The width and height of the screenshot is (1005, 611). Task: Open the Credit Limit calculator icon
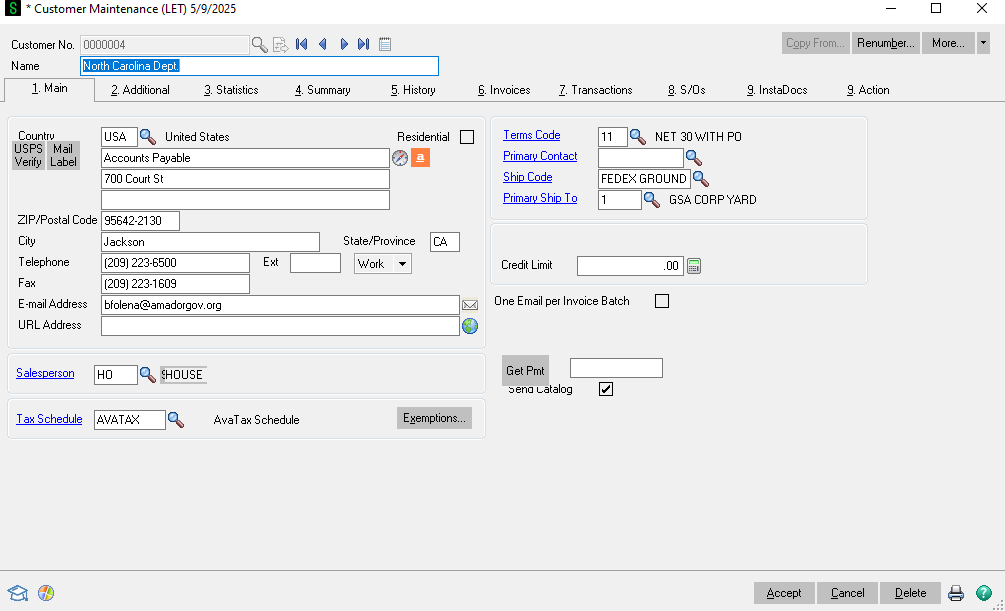click(x=695, y=266)
